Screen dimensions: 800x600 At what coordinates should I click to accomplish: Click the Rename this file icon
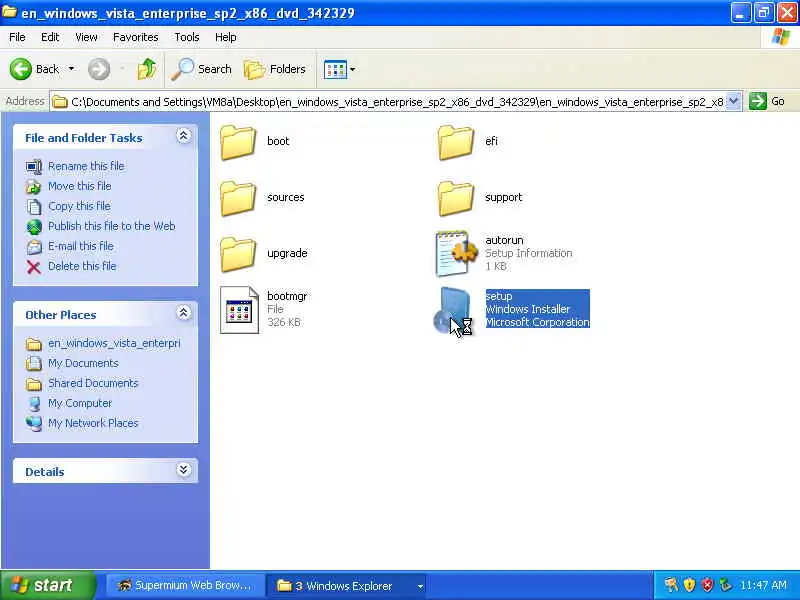point(34,167)
